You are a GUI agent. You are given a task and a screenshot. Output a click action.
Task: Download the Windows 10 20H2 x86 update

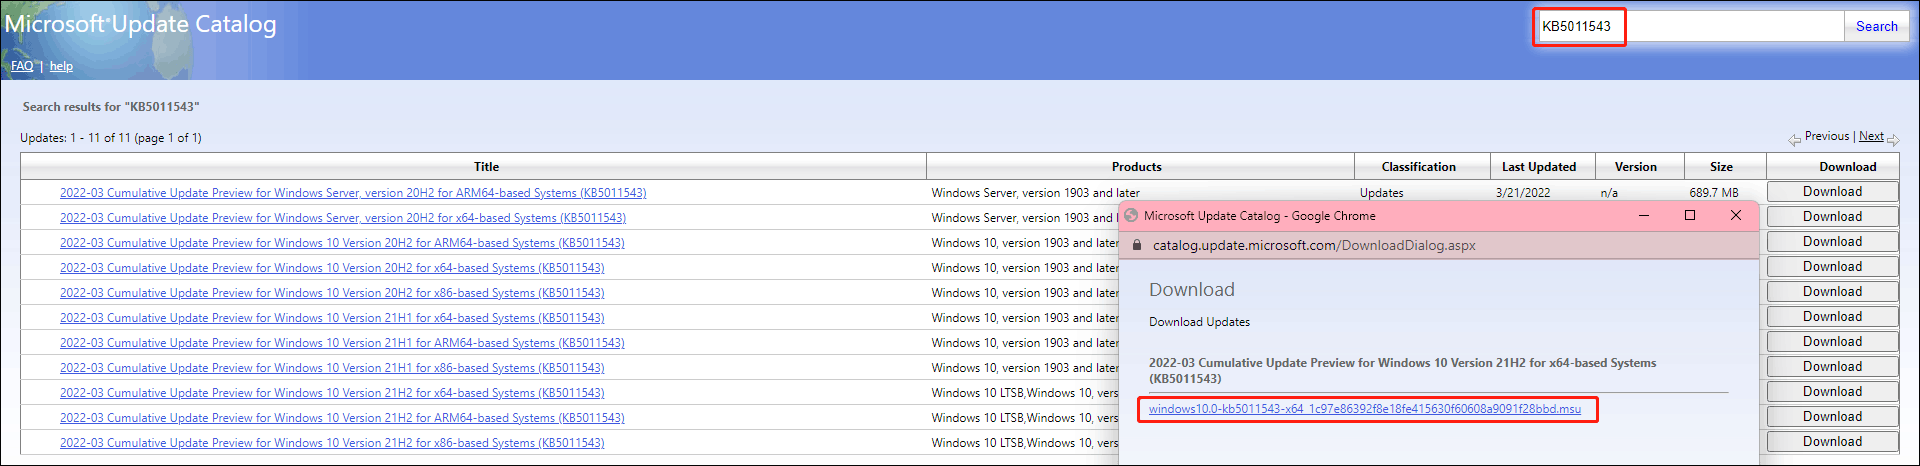click(x=1832, y=292)
